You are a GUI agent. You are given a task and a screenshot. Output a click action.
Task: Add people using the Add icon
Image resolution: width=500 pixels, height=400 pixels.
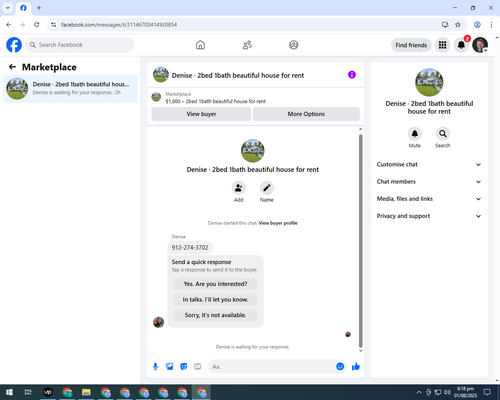tap(239, 188)
